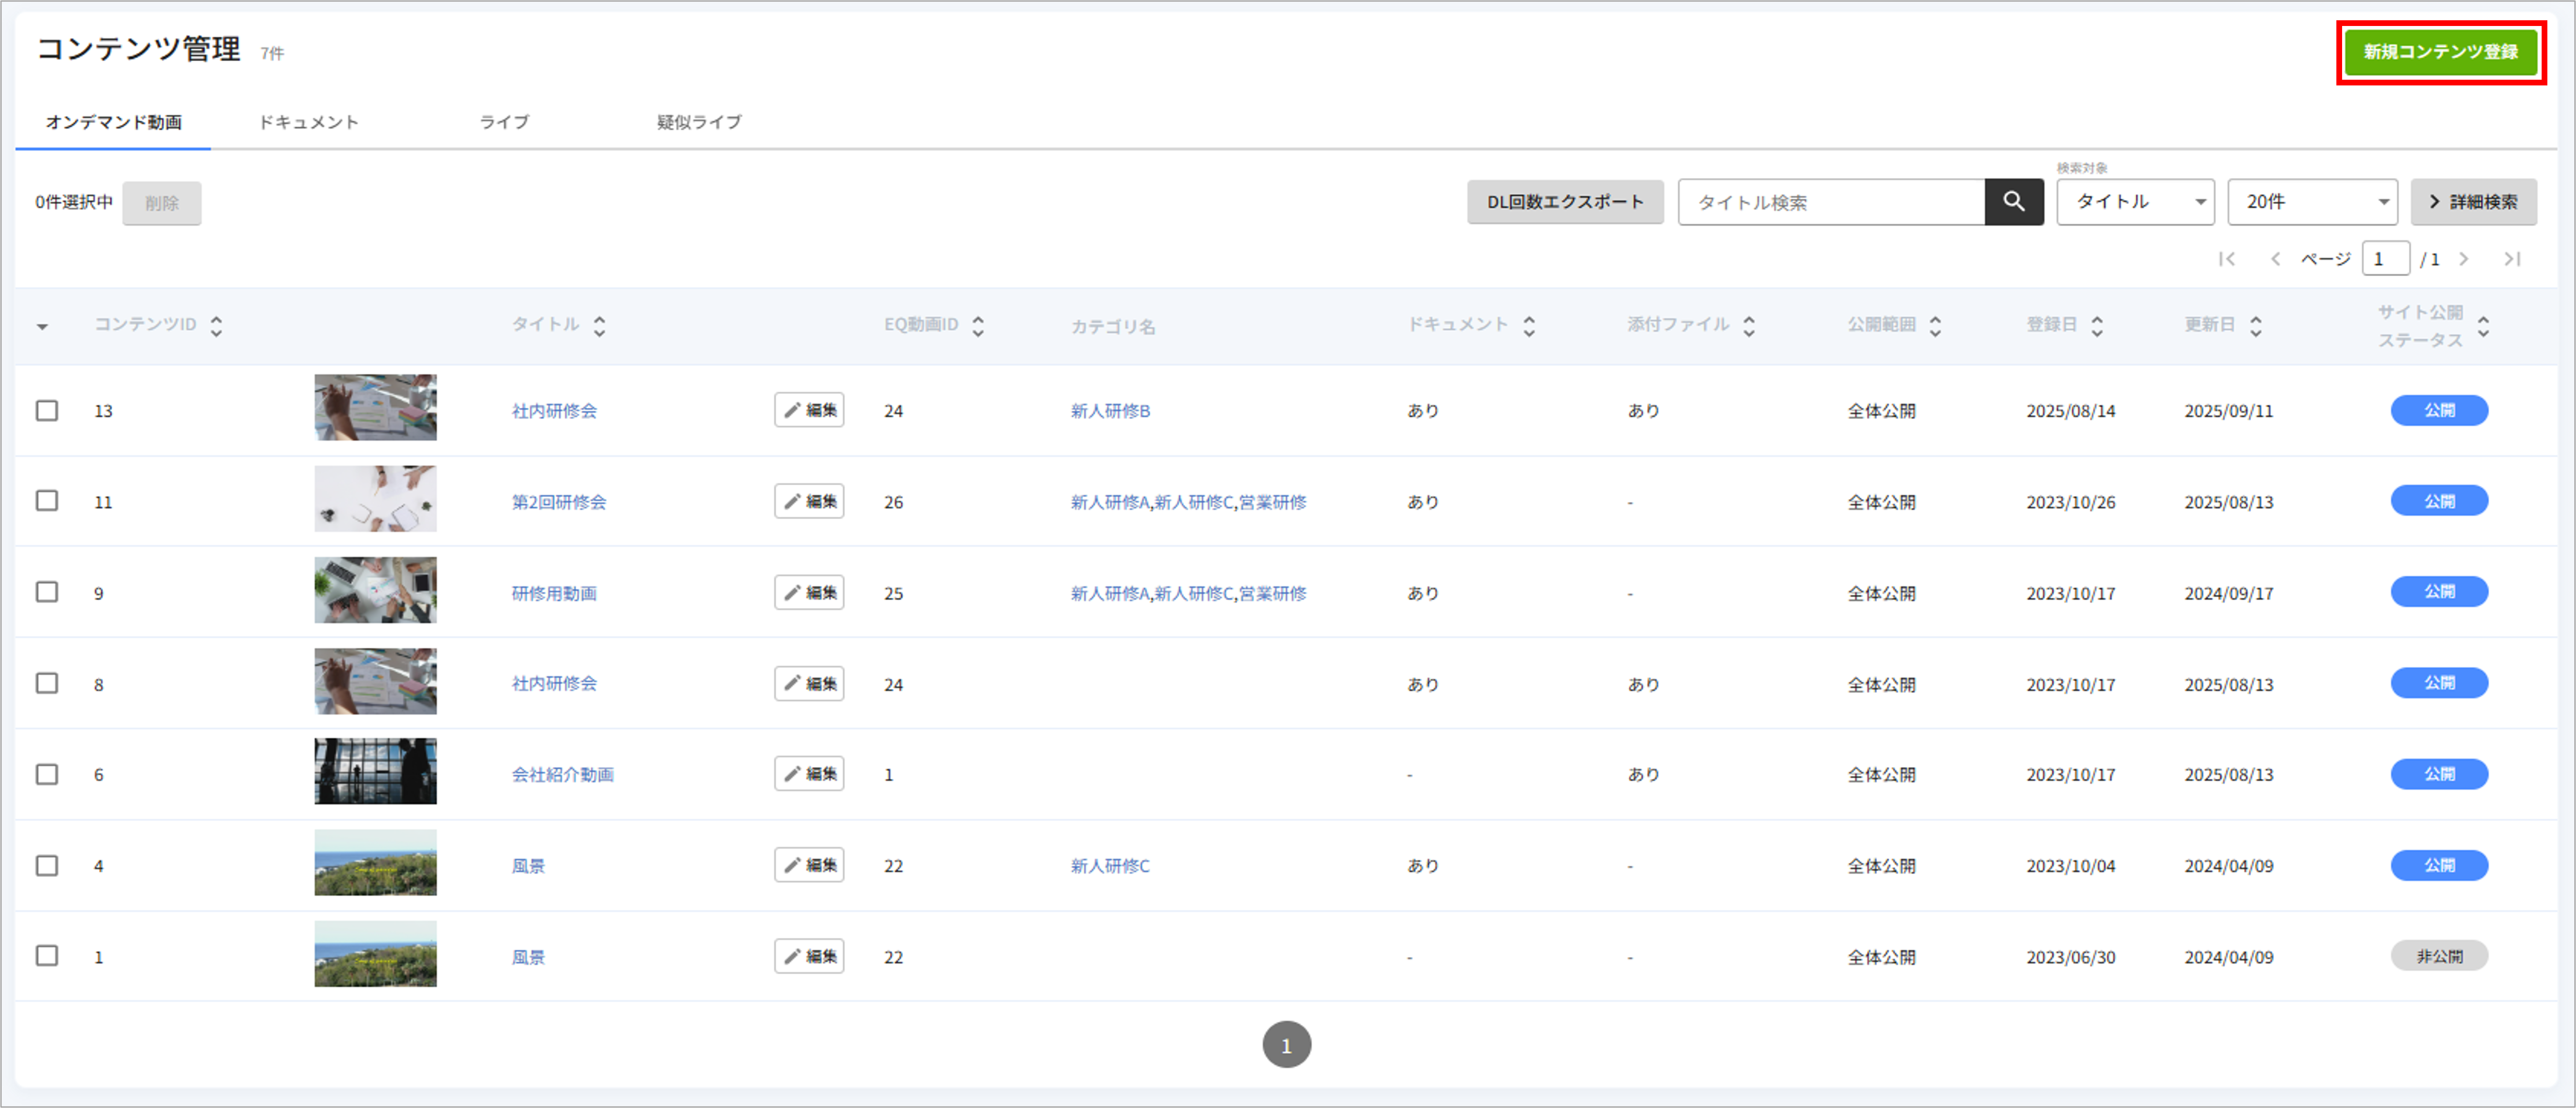Select checkbox for content ID 6
The width and height of the screenshot is (2576, 1108).
[x=47, y=774]
